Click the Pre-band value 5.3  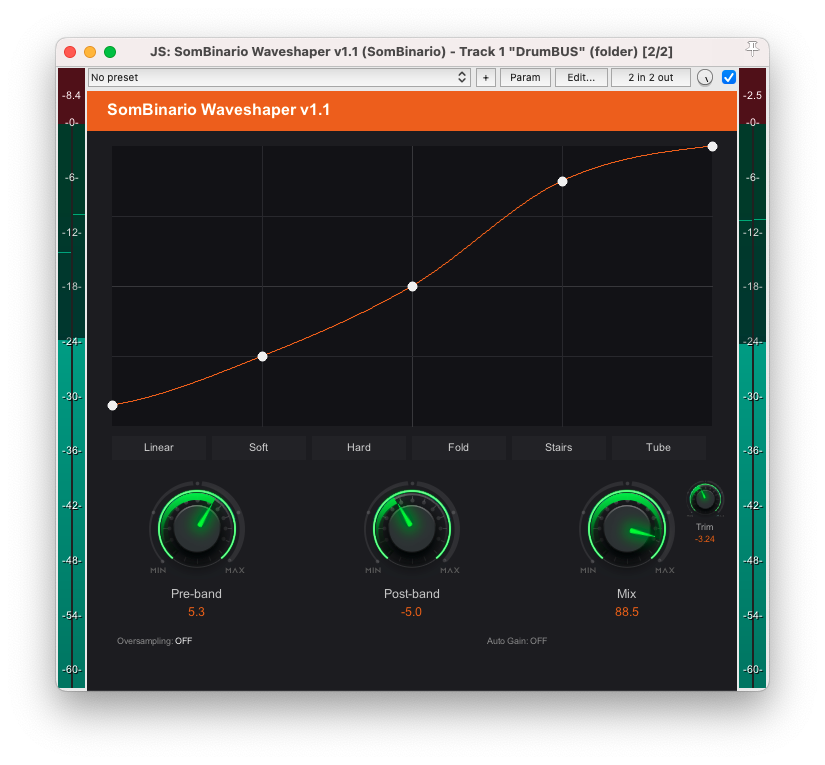pyautogui.click(x=196, y=612)
